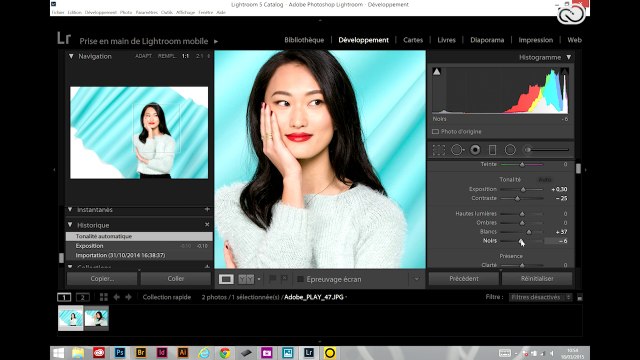Click the Précédent button
Viewport: 640px width, 360px height.
click(x=464, y=278)
